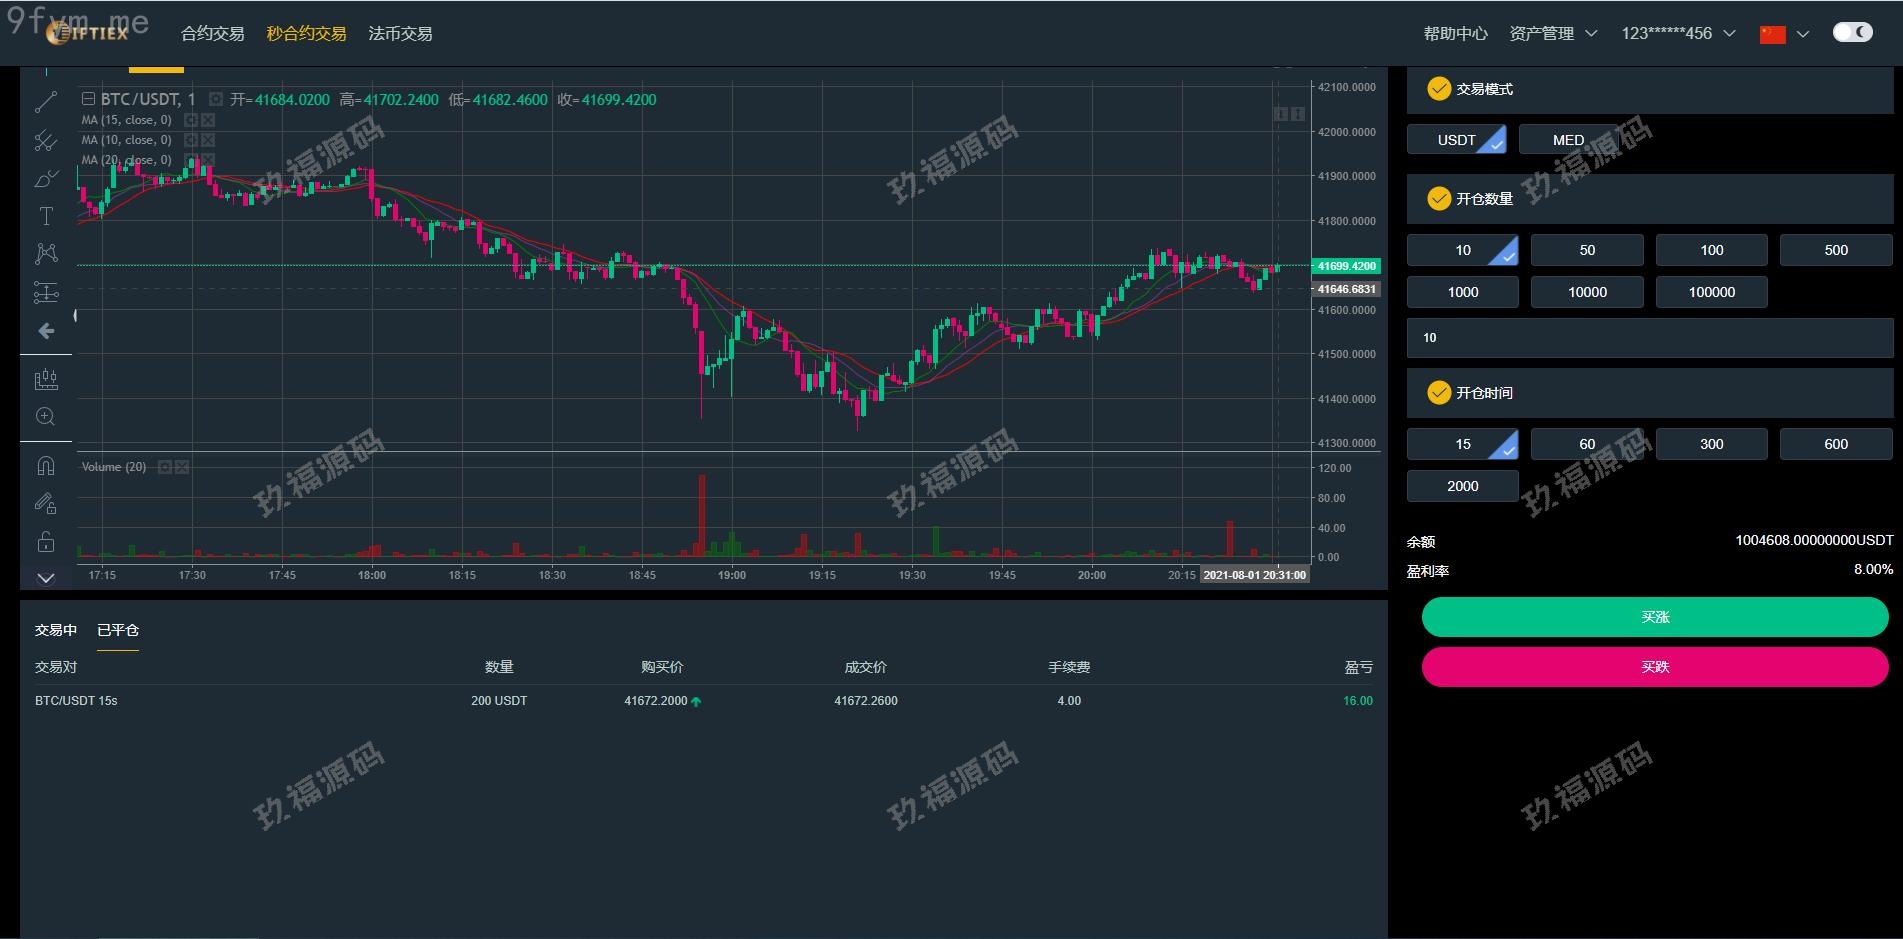
Task: Click the green 买涨 buy-up button
Action: 1654,617
